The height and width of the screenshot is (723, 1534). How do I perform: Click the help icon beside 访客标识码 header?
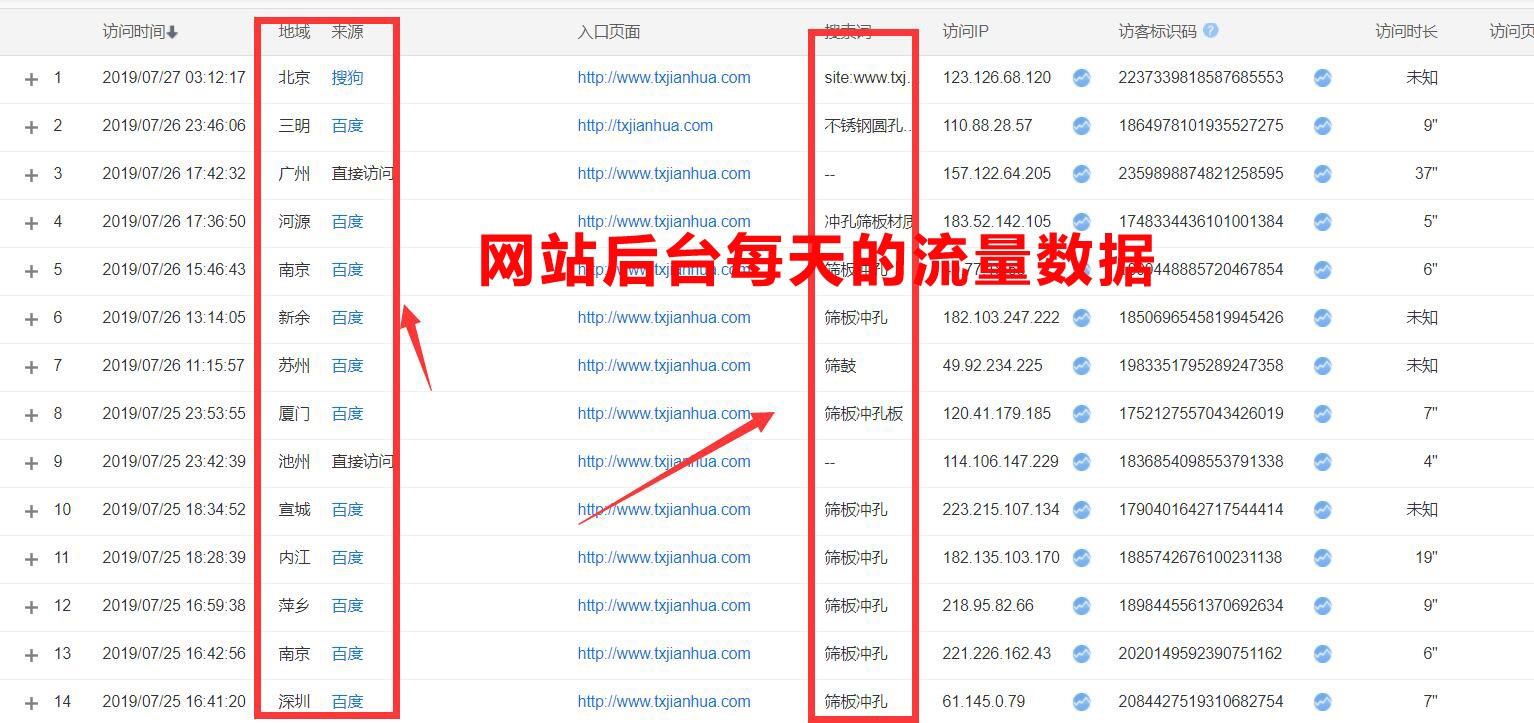tap(1209, 31)
